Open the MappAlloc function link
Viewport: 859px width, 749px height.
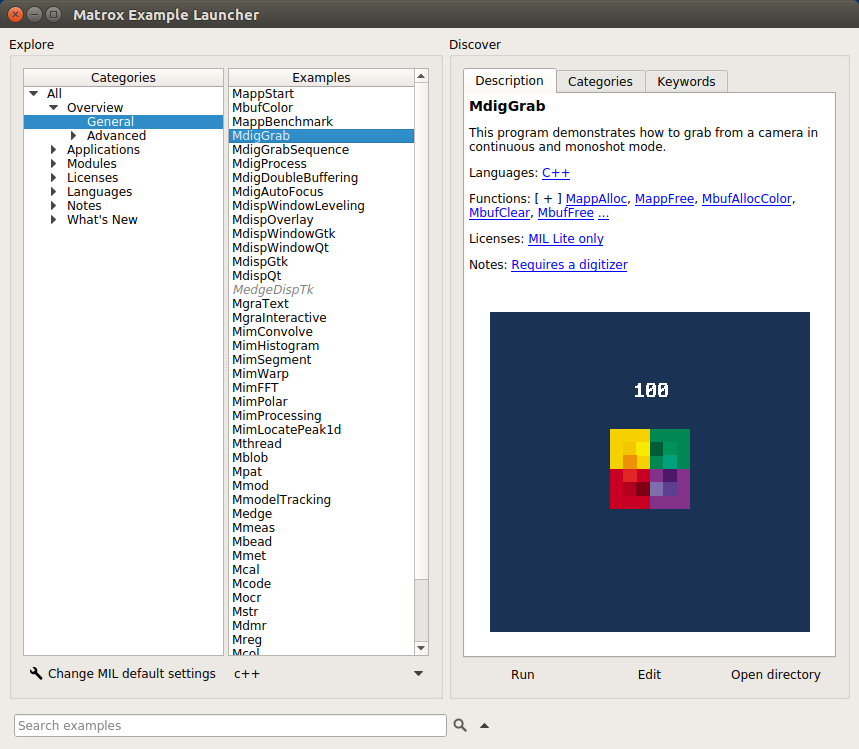(x=596, y=198)
